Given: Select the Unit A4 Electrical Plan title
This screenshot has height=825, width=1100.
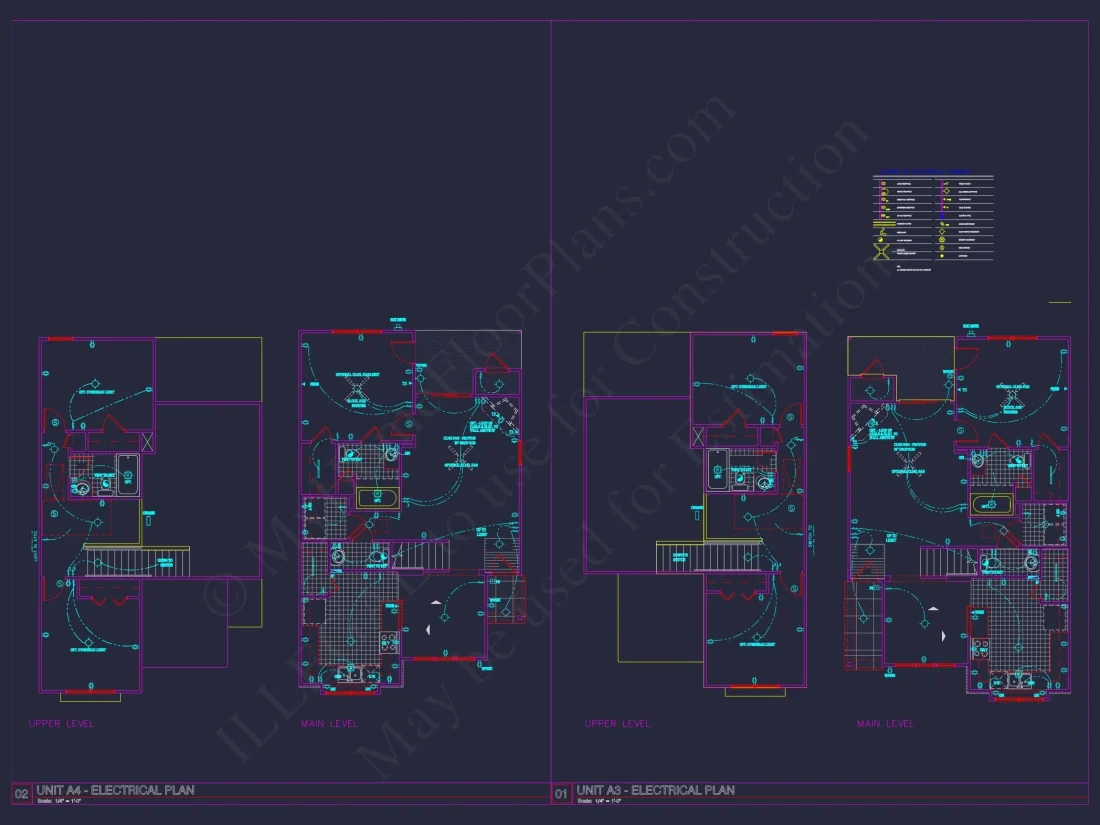Looking at the screenshot, I should pos(115,790).
